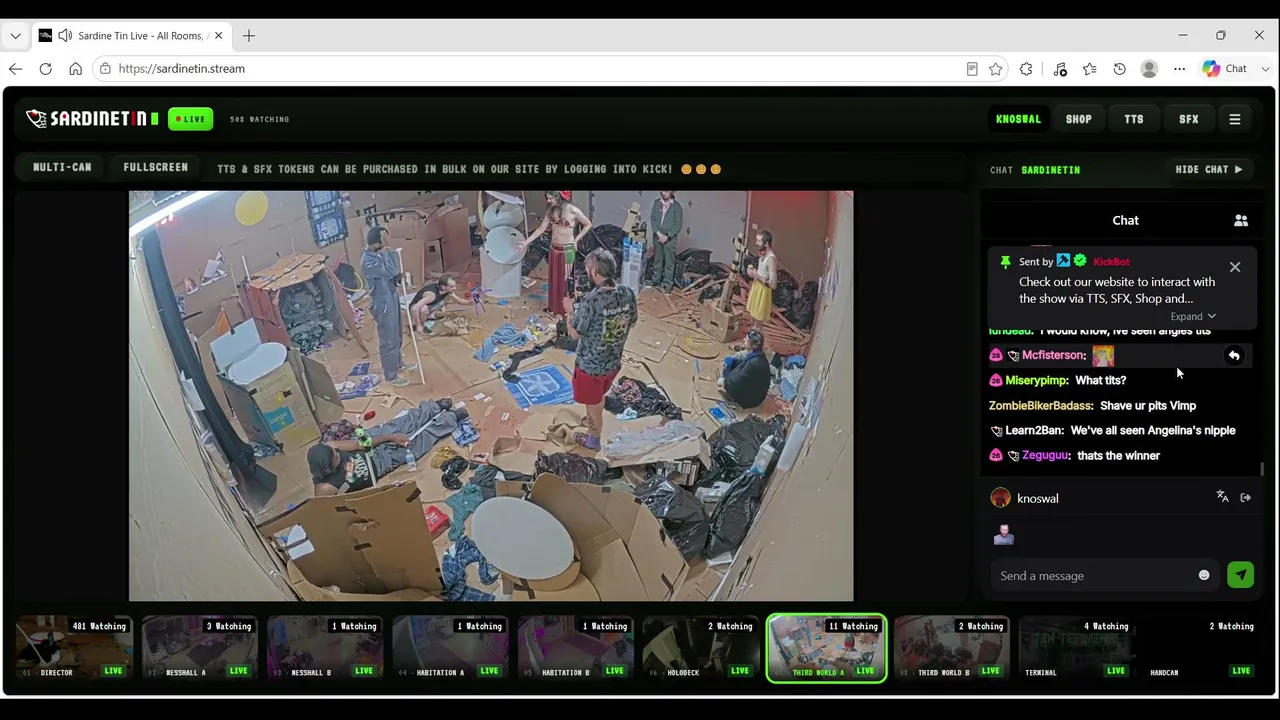
Task: Open the Edge profile avatar
Action: pyautogui.click(x=1149, y=69)
